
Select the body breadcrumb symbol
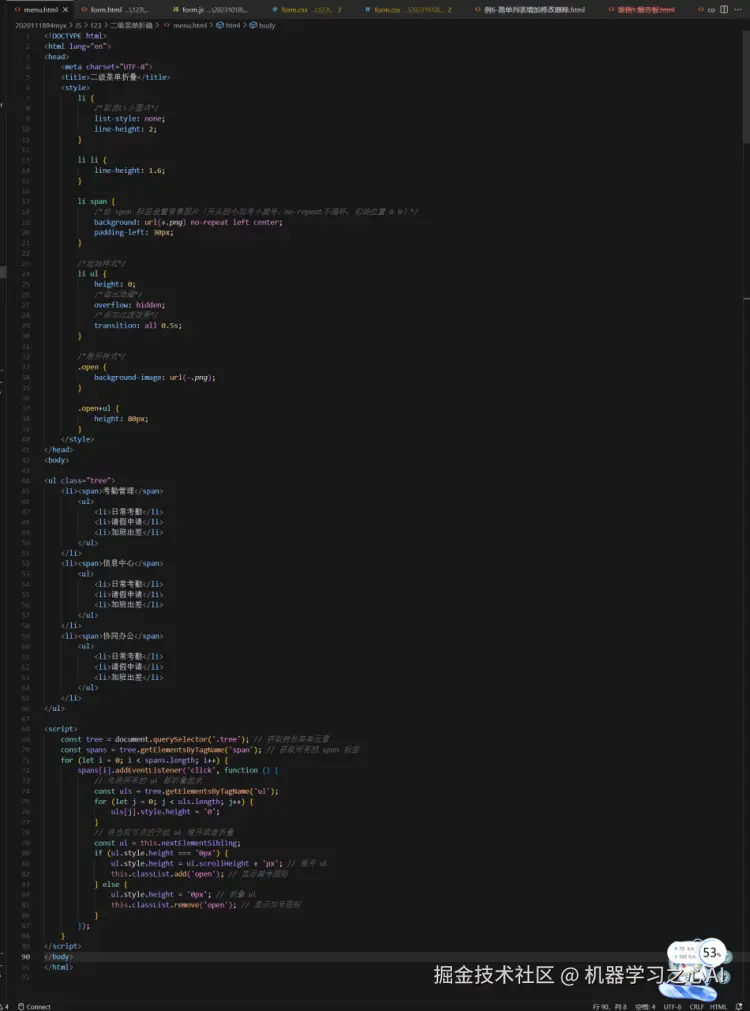(x=262, y=25)
